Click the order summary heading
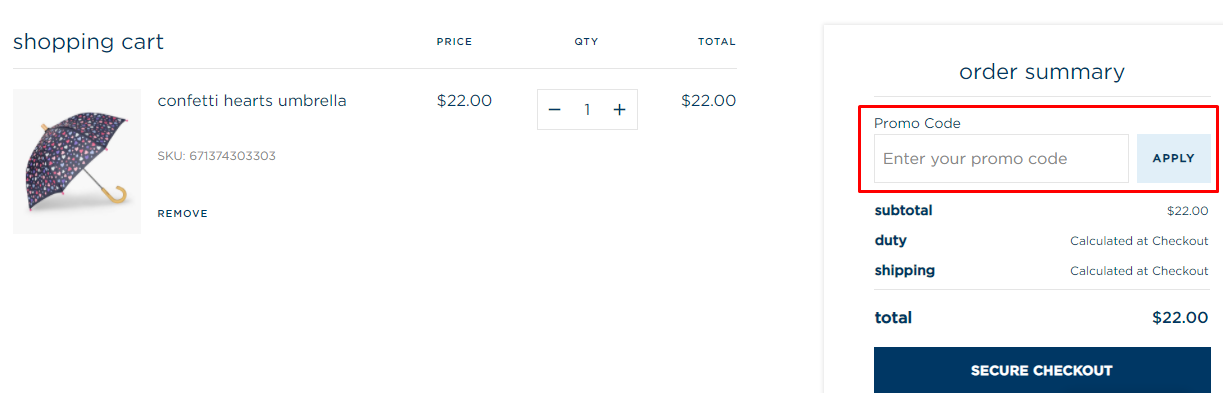1223x393 pixels. (x=1042, y=72)
